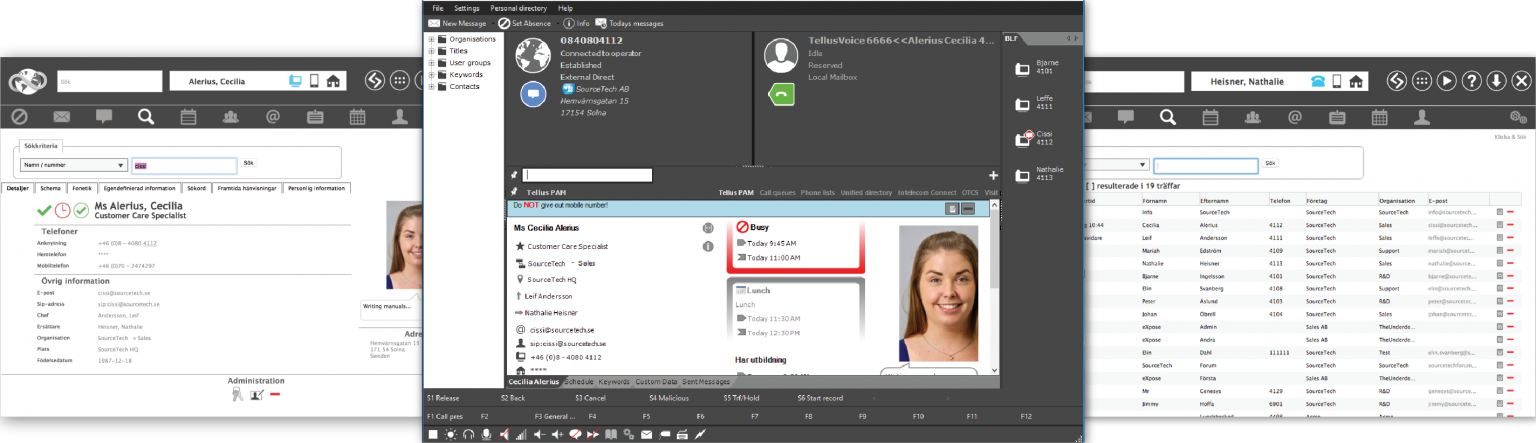Click the S4 Malicious button
Screen dimensions: 1536x443
(x=668, y=398)
